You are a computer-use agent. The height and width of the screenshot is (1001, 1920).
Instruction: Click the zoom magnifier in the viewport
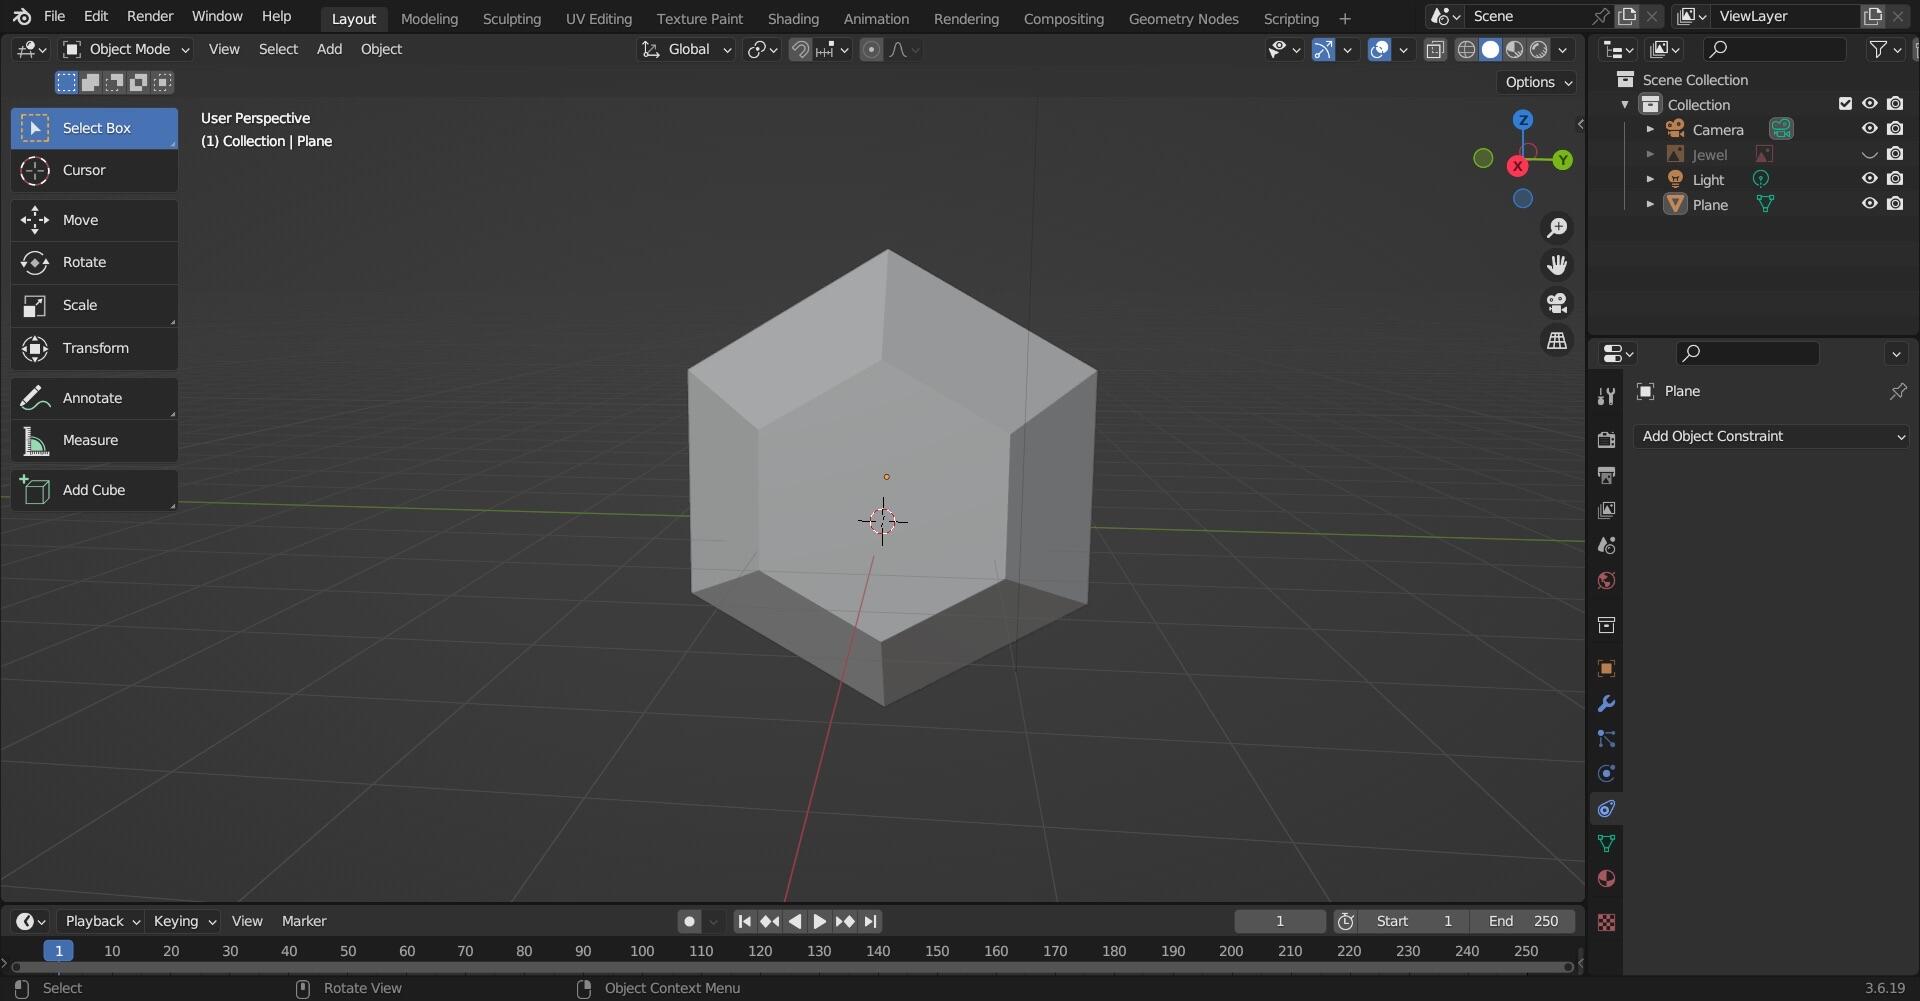point(1557,228)
